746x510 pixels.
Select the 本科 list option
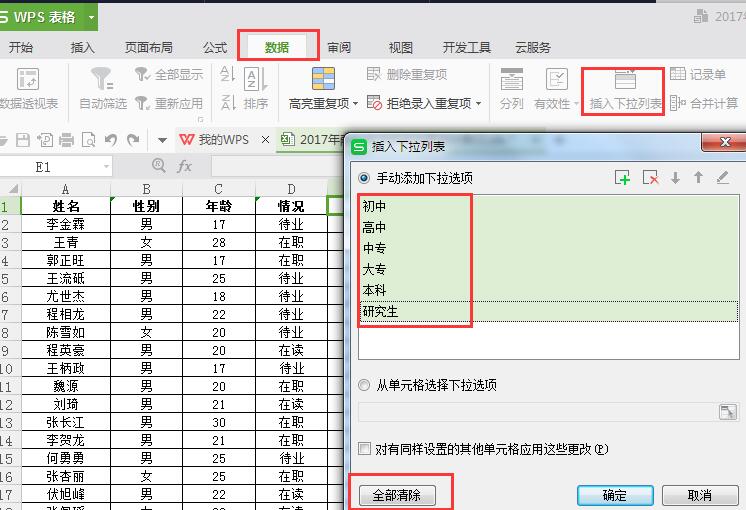pyautogui.click(x=549, y=290)
